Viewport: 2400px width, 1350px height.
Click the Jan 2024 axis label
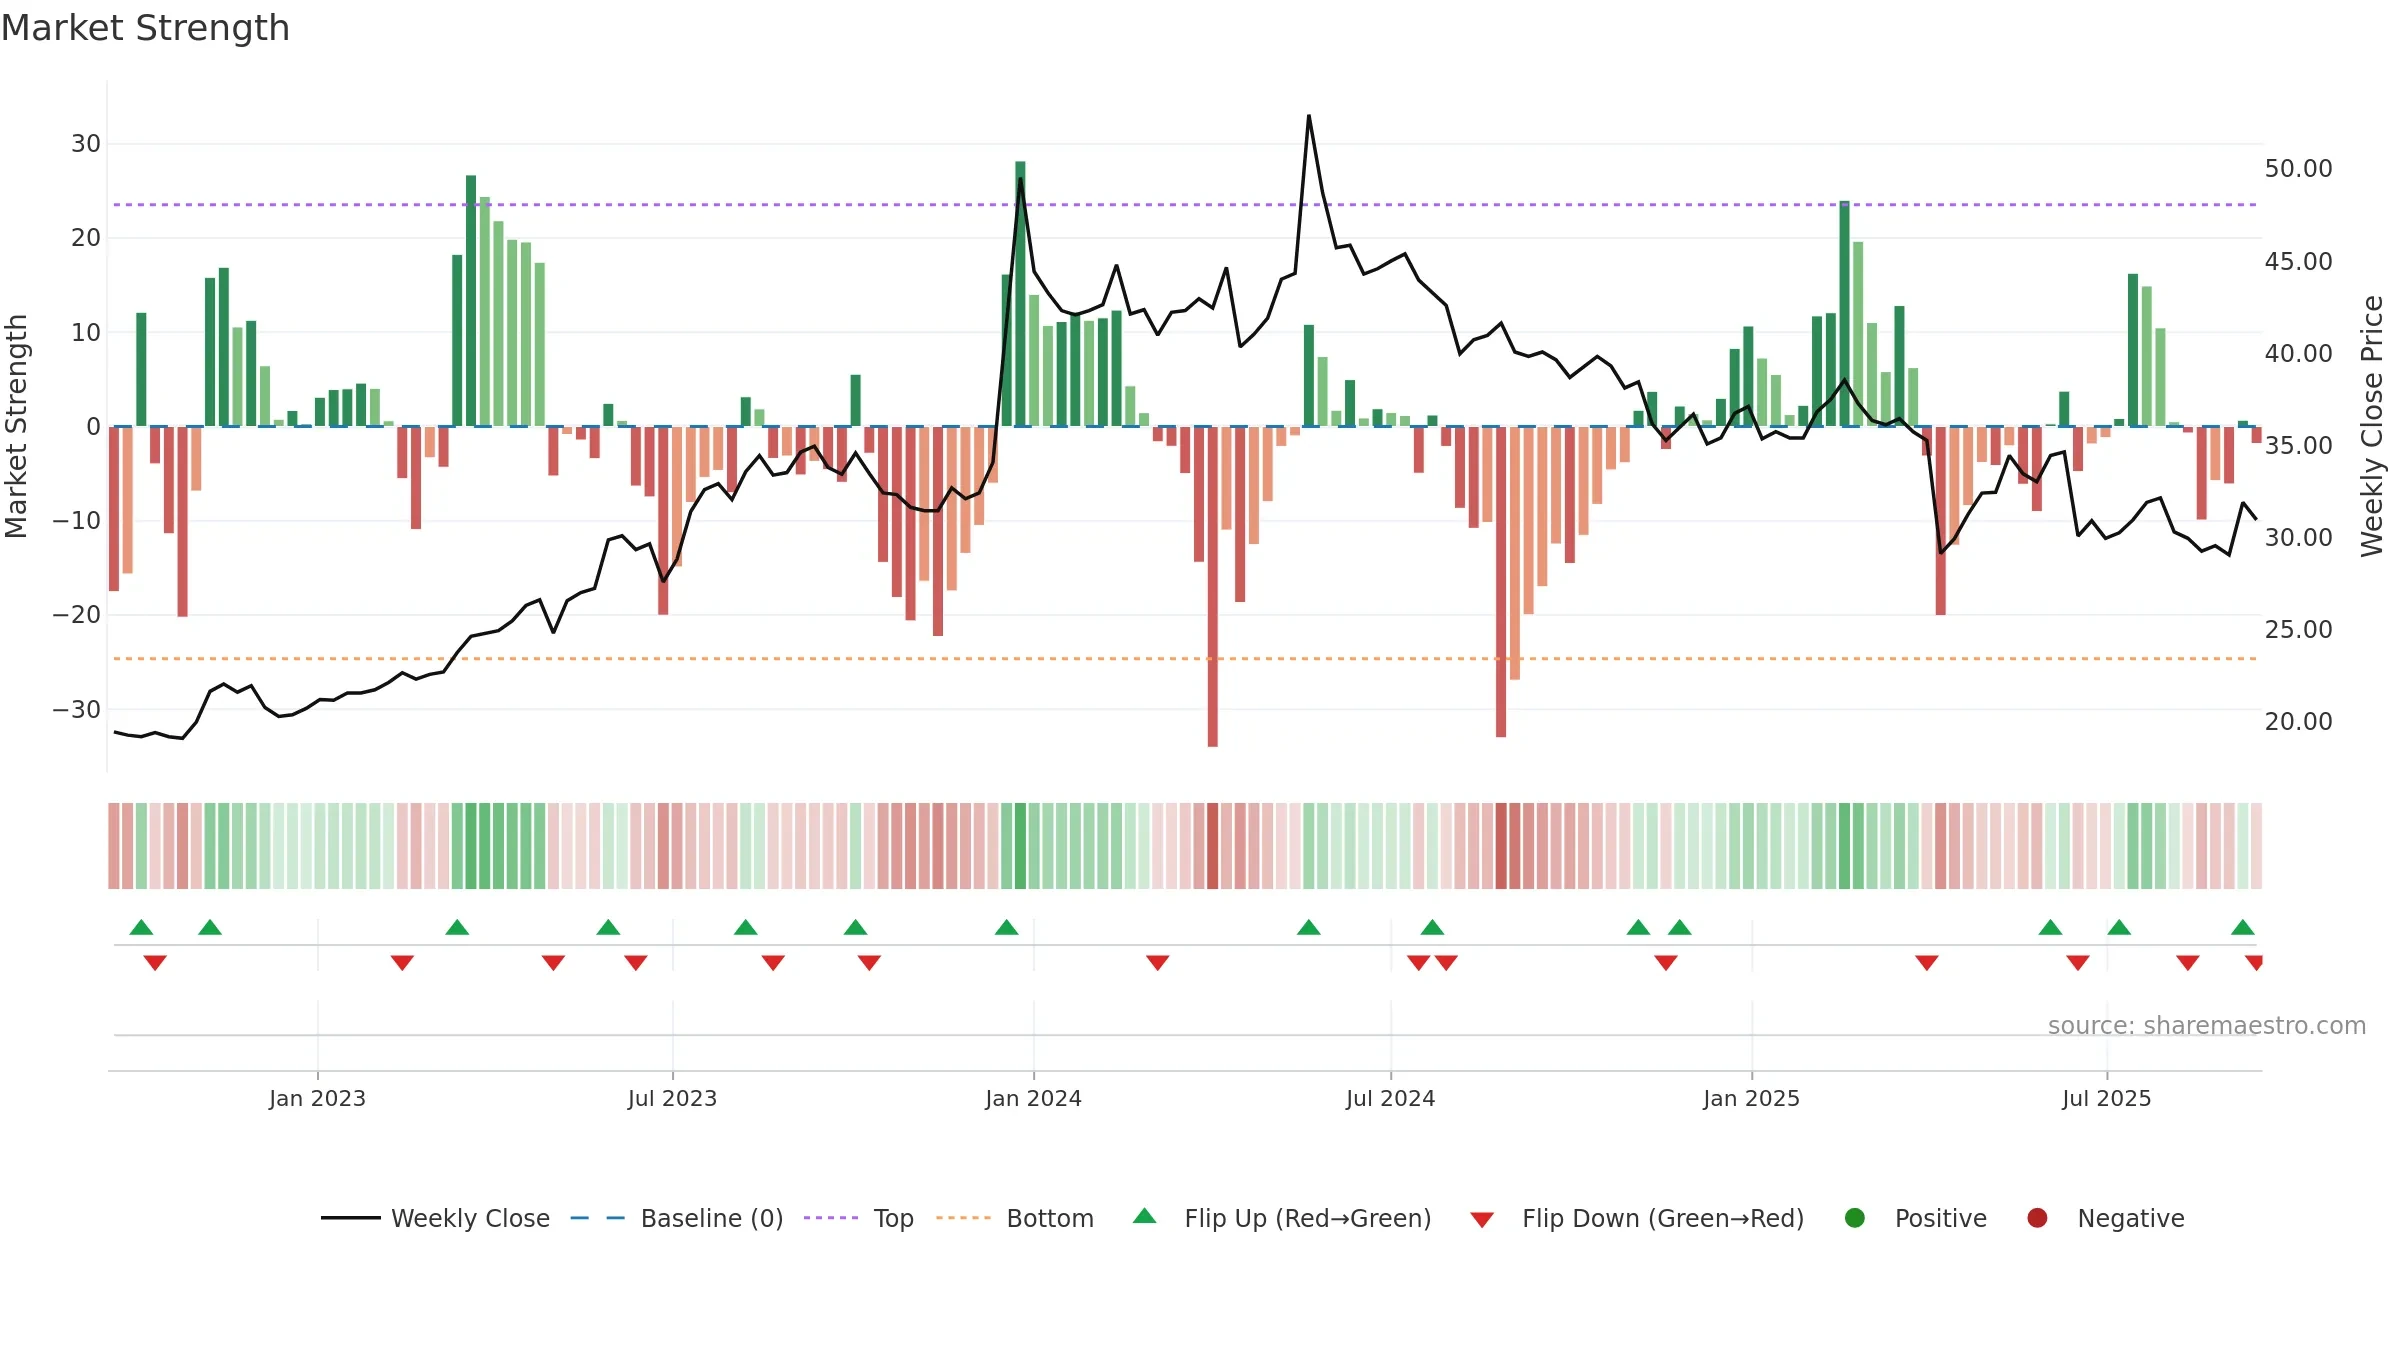(1033, 1098)
